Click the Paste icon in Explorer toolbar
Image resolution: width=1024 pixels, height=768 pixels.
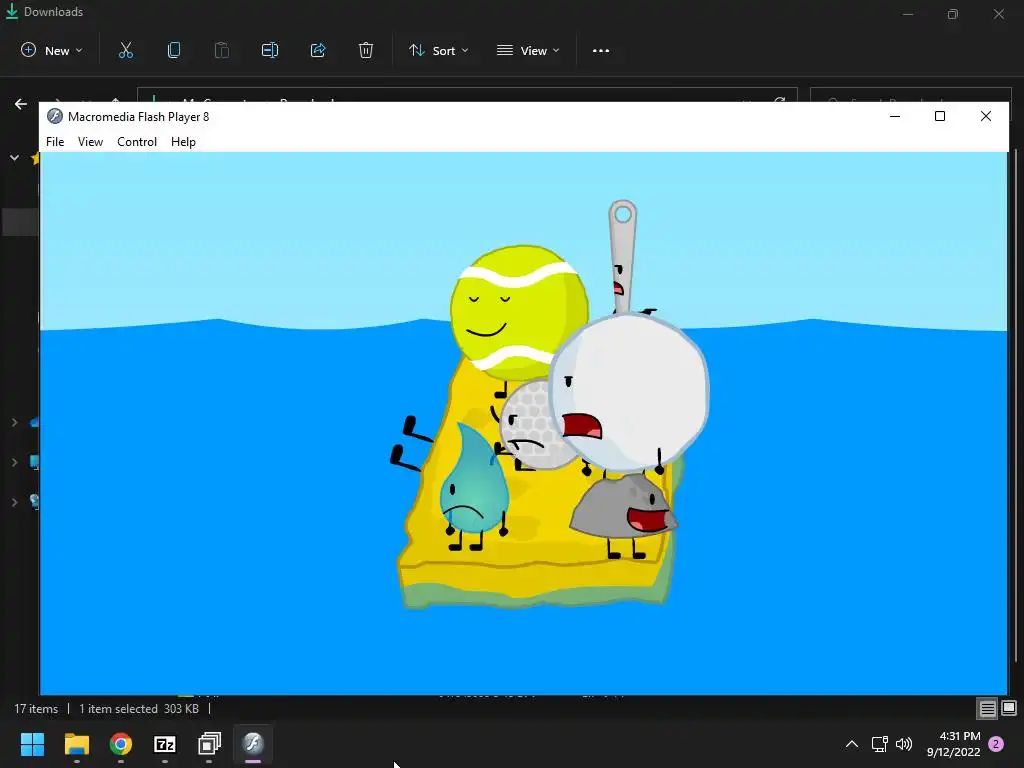coord(221,50)
